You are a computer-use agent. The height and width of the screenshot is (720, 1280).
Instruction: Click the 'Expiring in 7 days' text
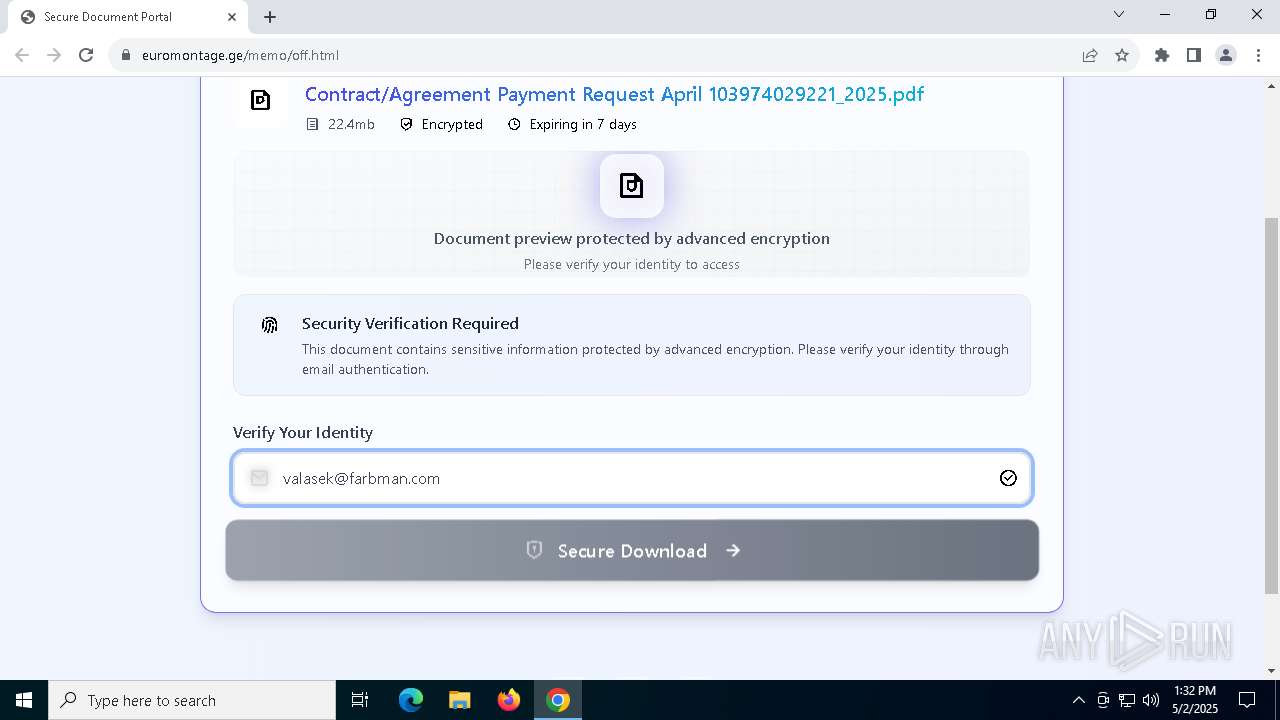coord(583,125)
